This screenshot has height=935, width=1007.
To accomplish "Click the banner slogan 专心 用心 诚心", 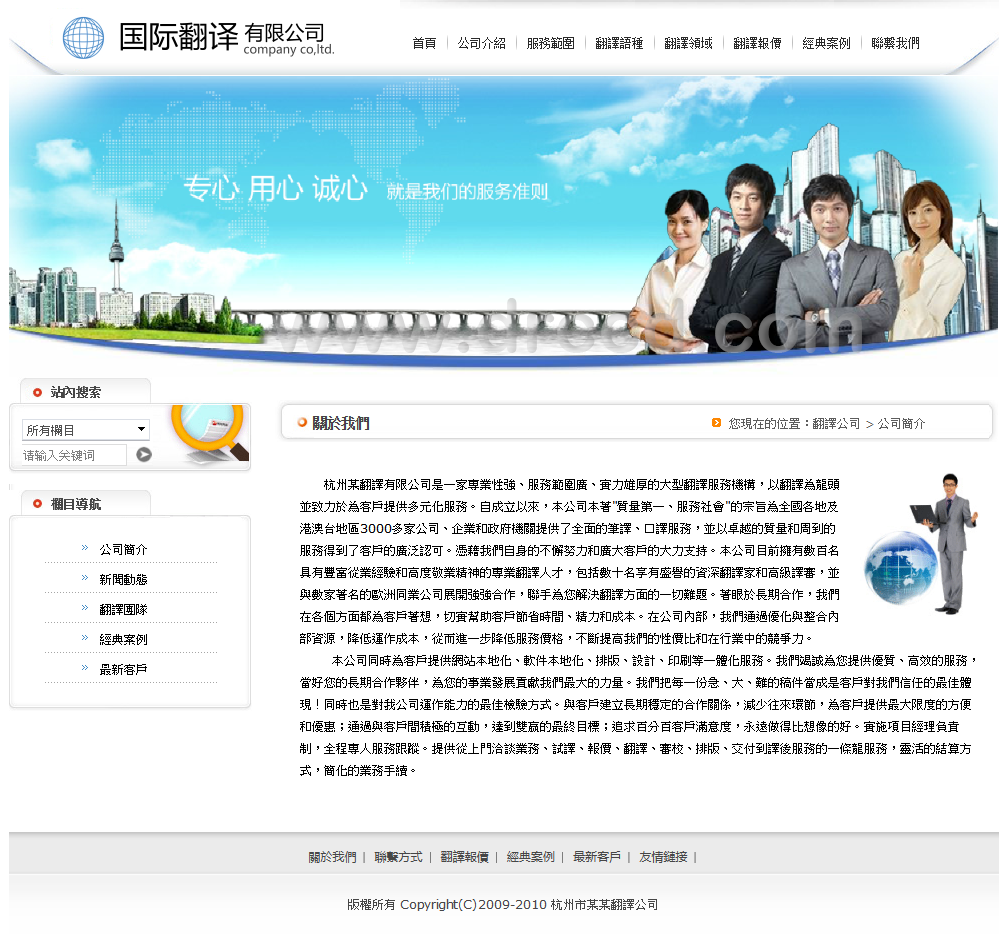I will pos(276,189).
